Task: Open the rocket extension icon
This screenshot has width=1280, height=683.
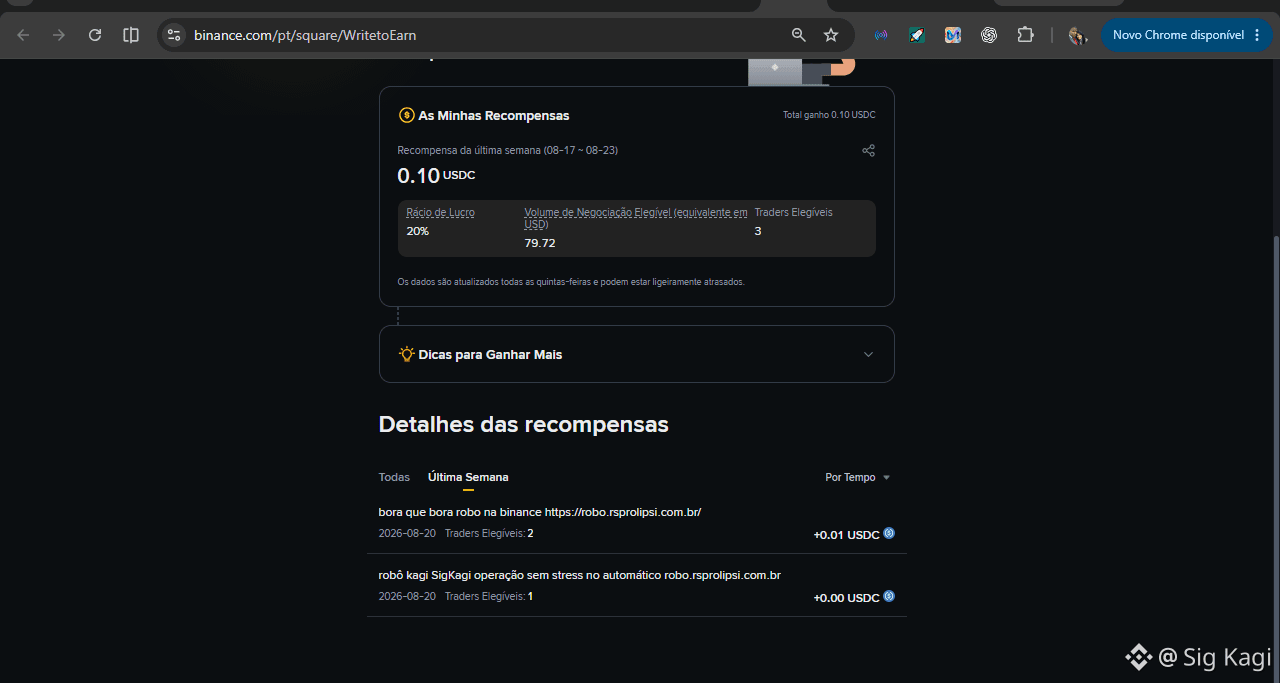Action: click(917, 35)
